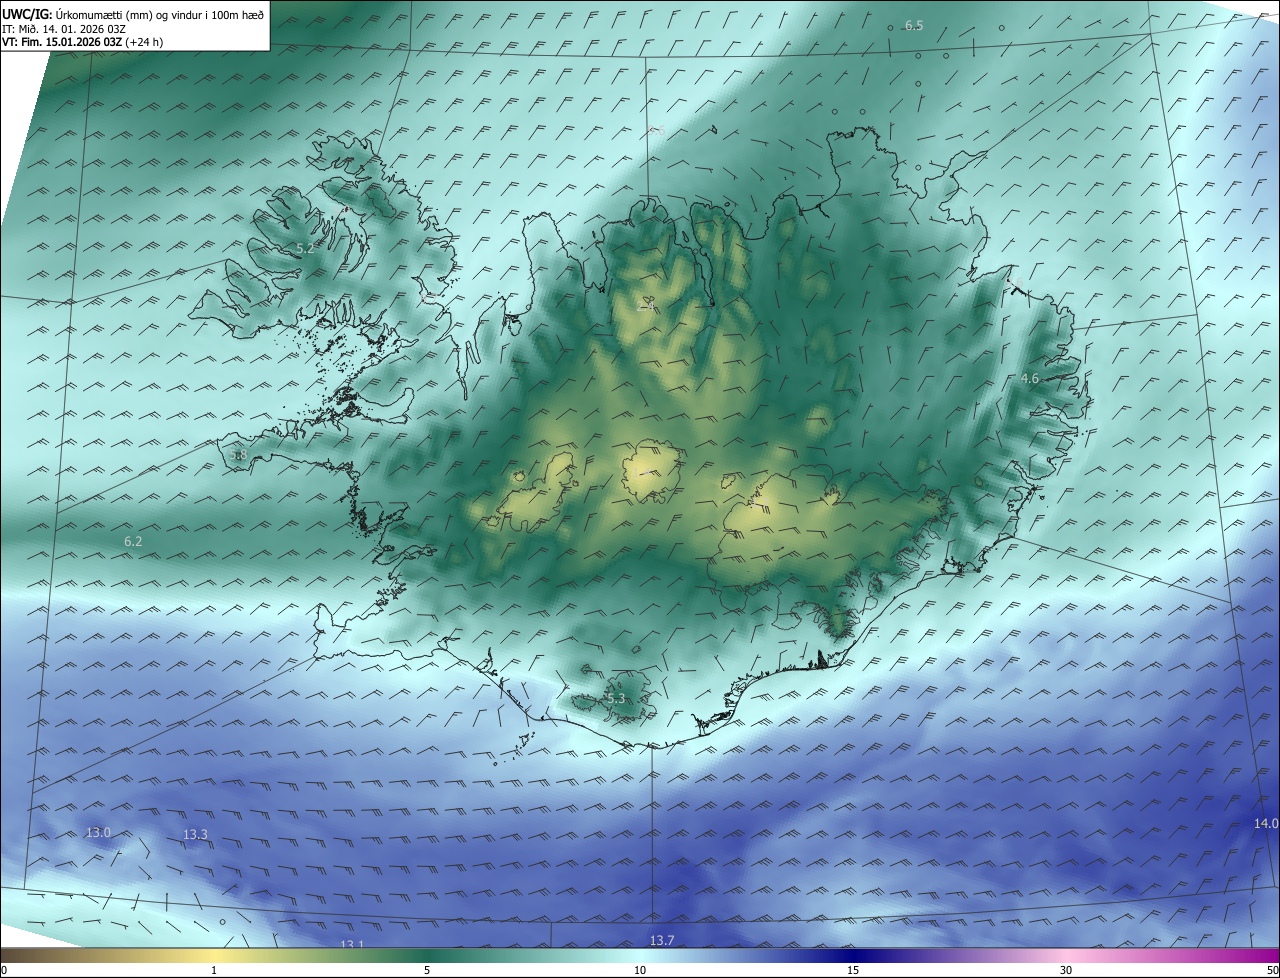Click the bold "UWC/IG:" label
This screenshot has width=1280, height=978.
point(27,14)
